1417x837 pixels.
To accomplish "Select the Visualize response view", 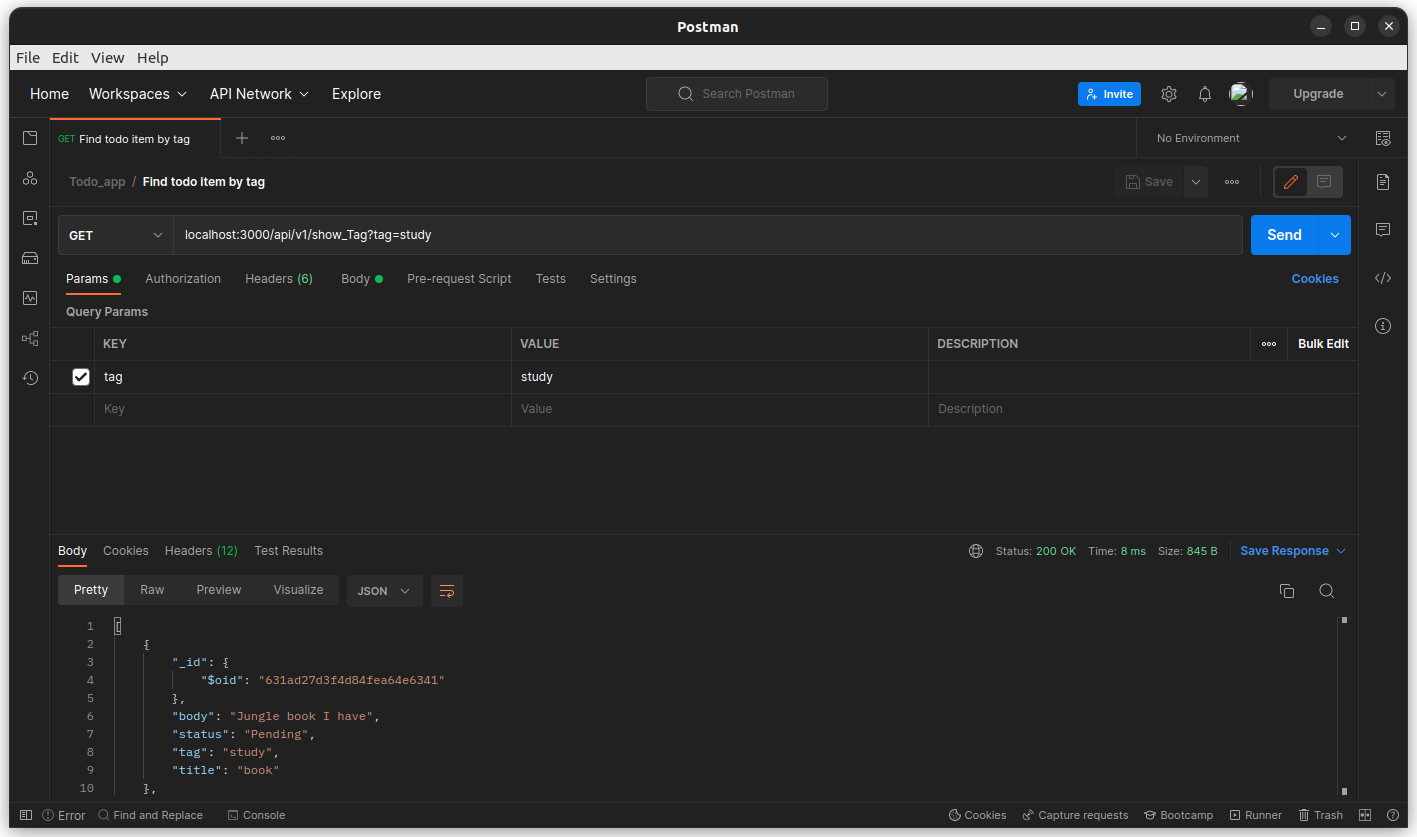I will point(298,590).
